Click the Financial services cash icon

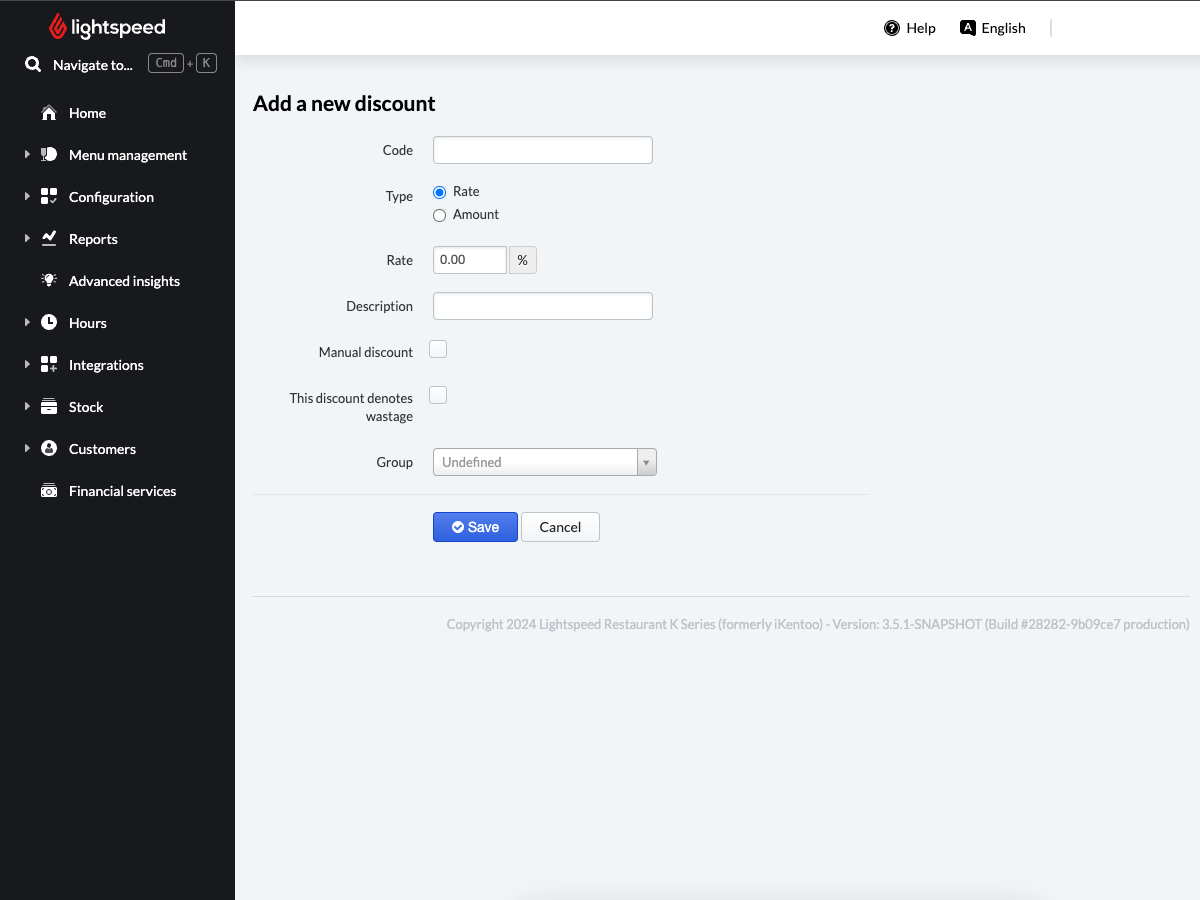(x=49, y=491)
